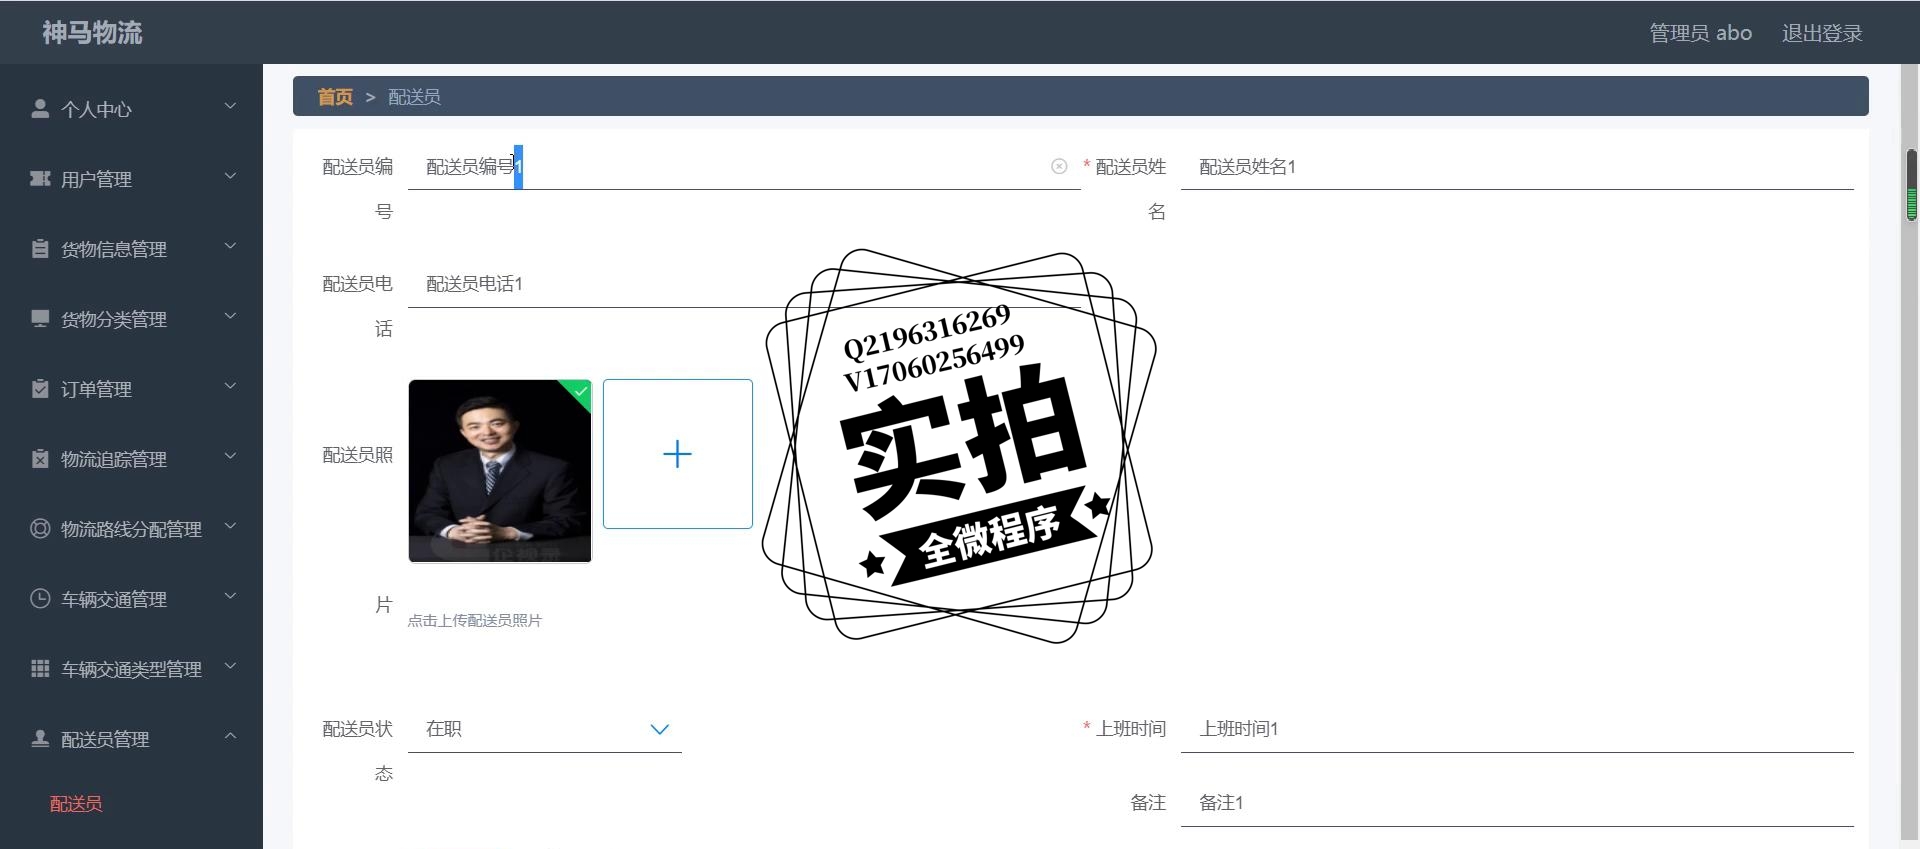This screenshot has height=849, width=1920.
Task: Click the 货物信息管理 clipboard icon
Action: [40, 248]
